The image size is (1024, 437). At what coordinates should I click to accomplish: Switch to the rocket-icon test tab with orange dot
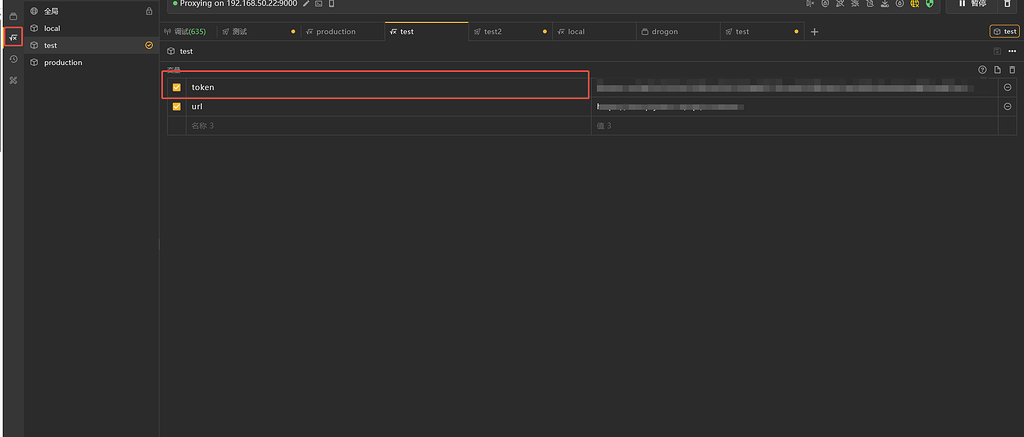pyautogui.click(x=762, y=31)
